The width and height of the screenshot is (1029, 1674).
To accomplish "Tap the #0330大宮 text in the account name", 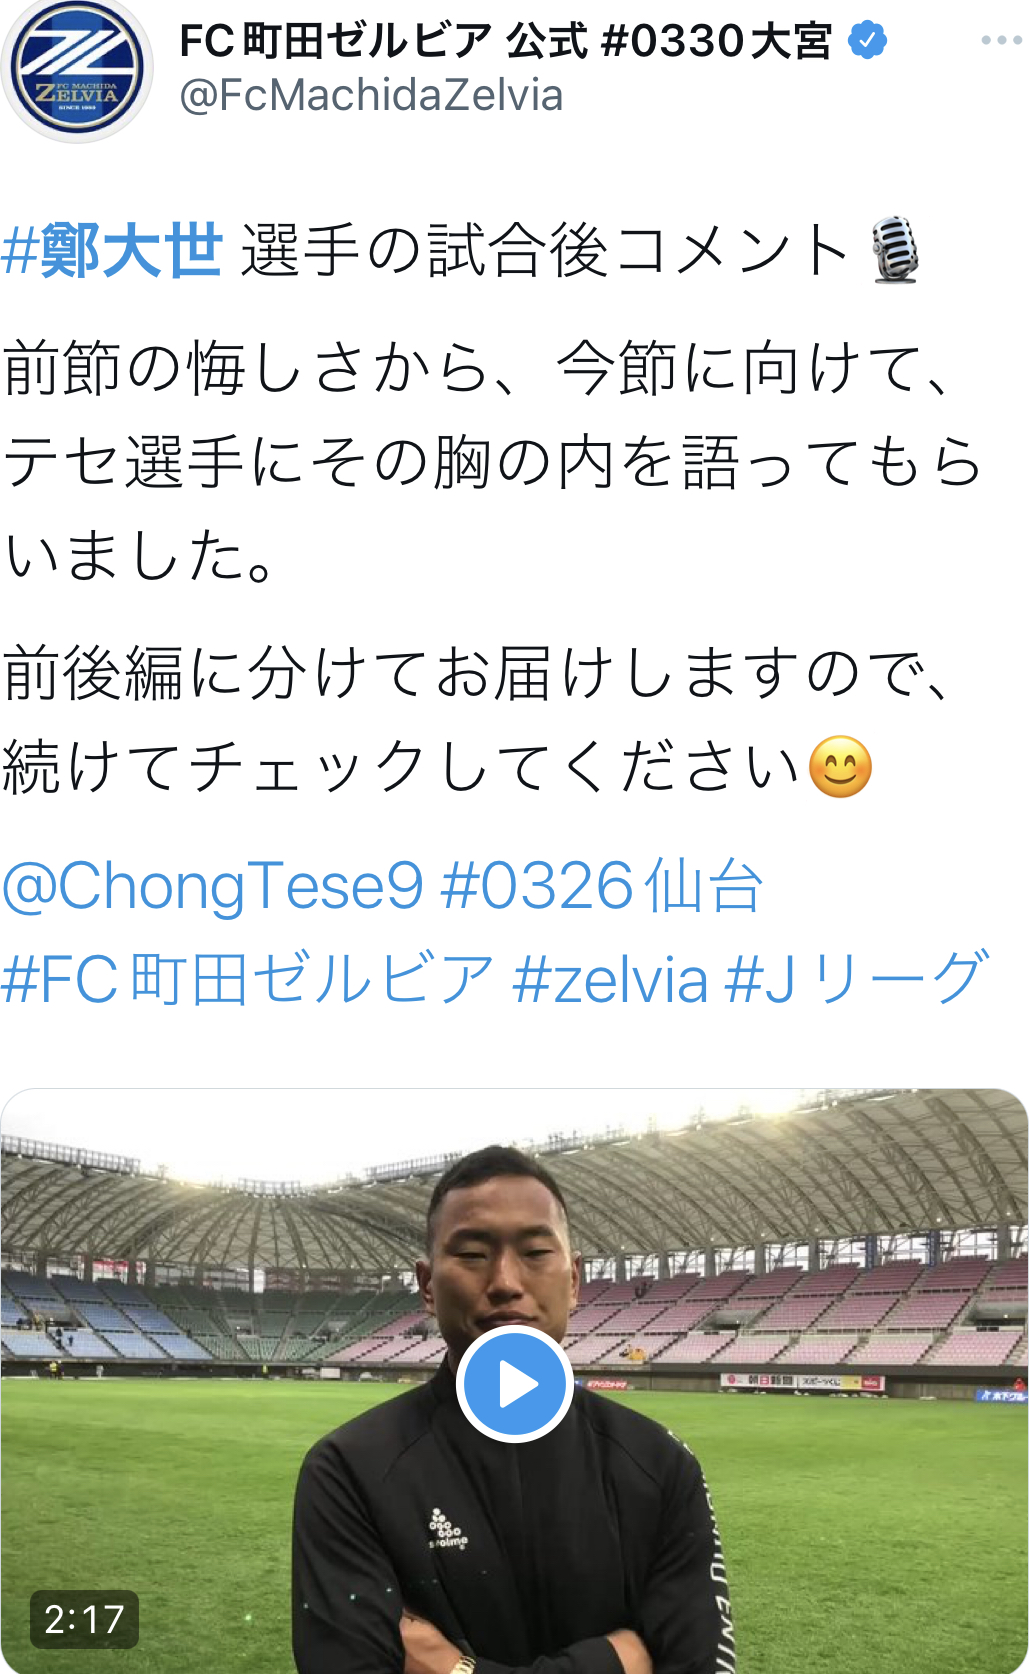I will point(718,40).
